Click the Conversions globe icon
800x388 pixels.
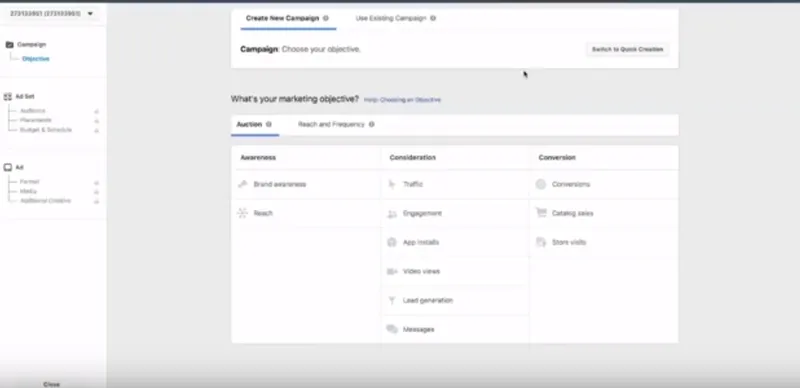[541, 184]
